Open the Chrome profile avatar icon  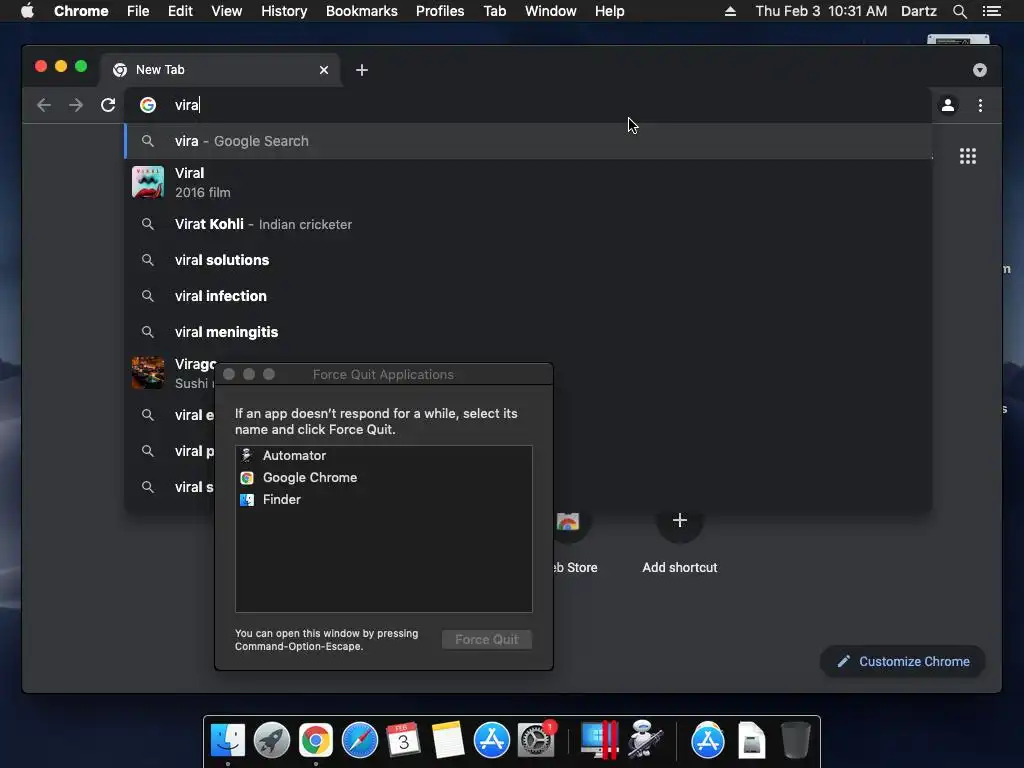(948, 105)
